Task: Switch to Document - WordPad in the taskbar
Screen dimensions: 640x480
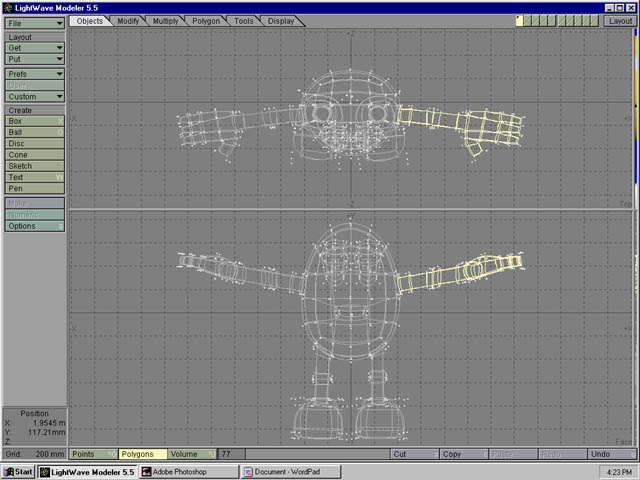Action: tap(291, 472)
